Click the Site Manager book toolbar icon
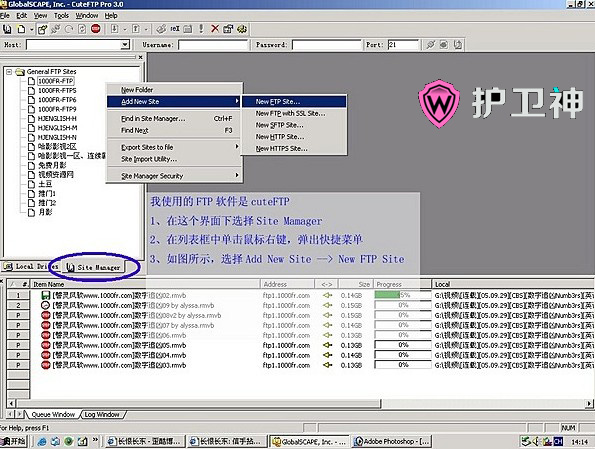This screenshot has width=595, height=449. click(x=7, y=29)
